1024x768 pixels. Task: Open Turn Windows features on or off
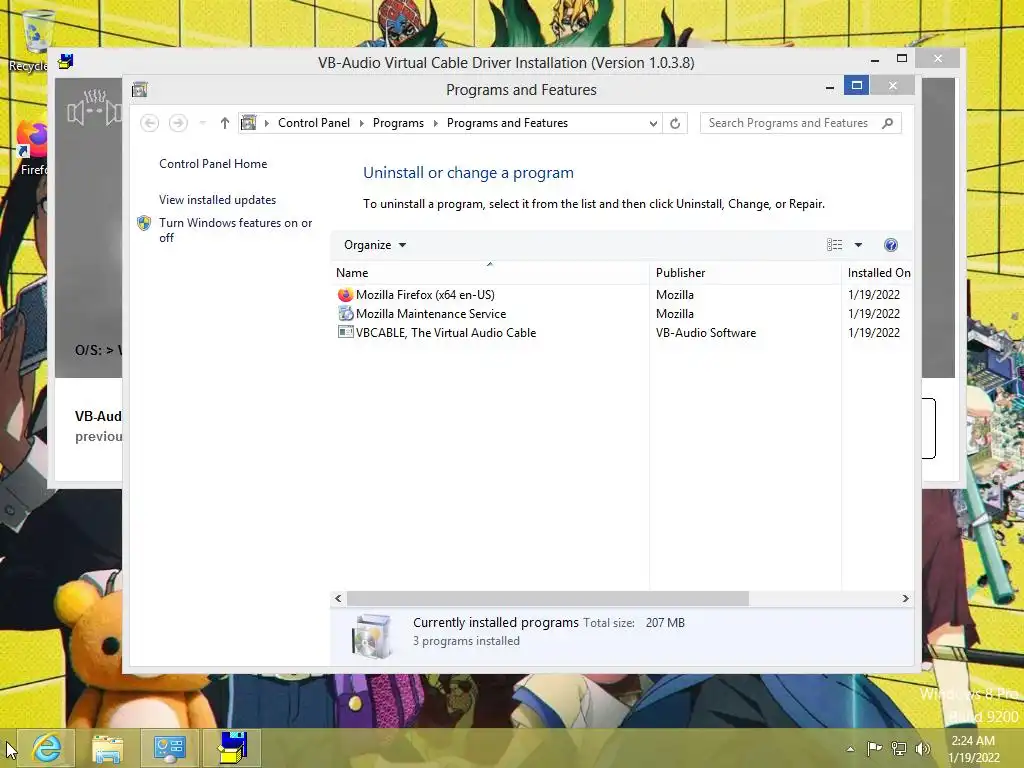click(x=235, y=230)
